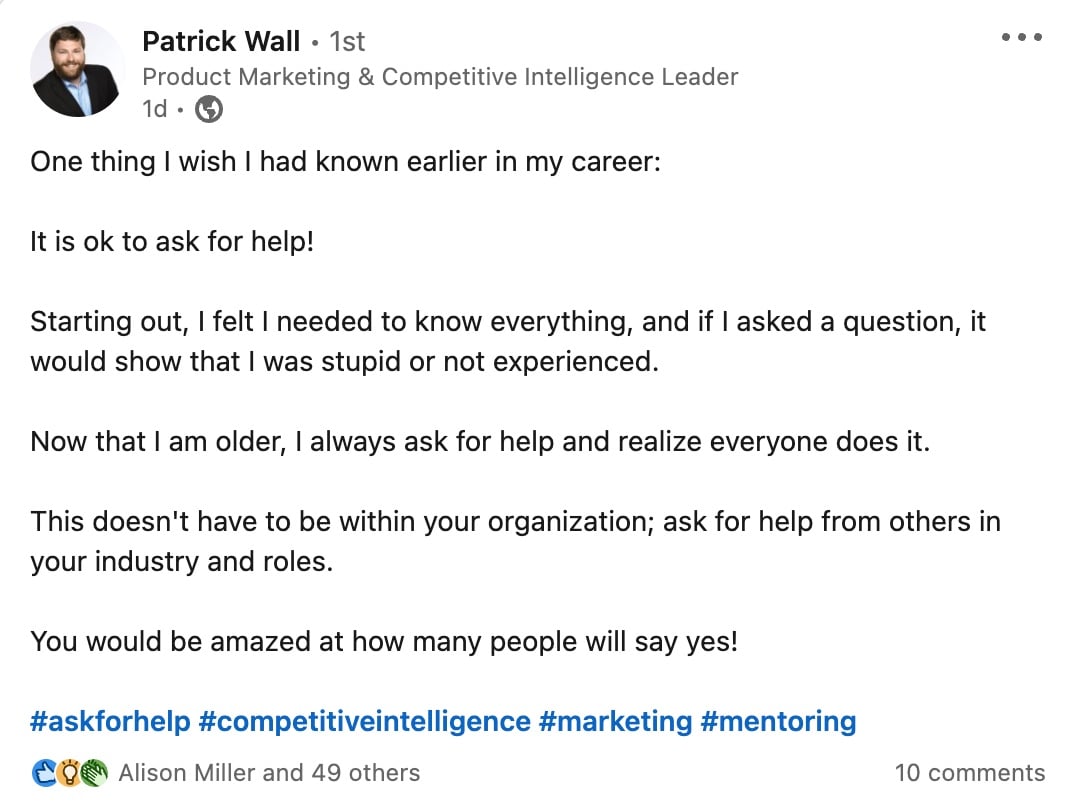This screenshot has width=1069, height=804.
Task: Click the 'Now that I am older' paragraph
Action: tap(480, 442)
